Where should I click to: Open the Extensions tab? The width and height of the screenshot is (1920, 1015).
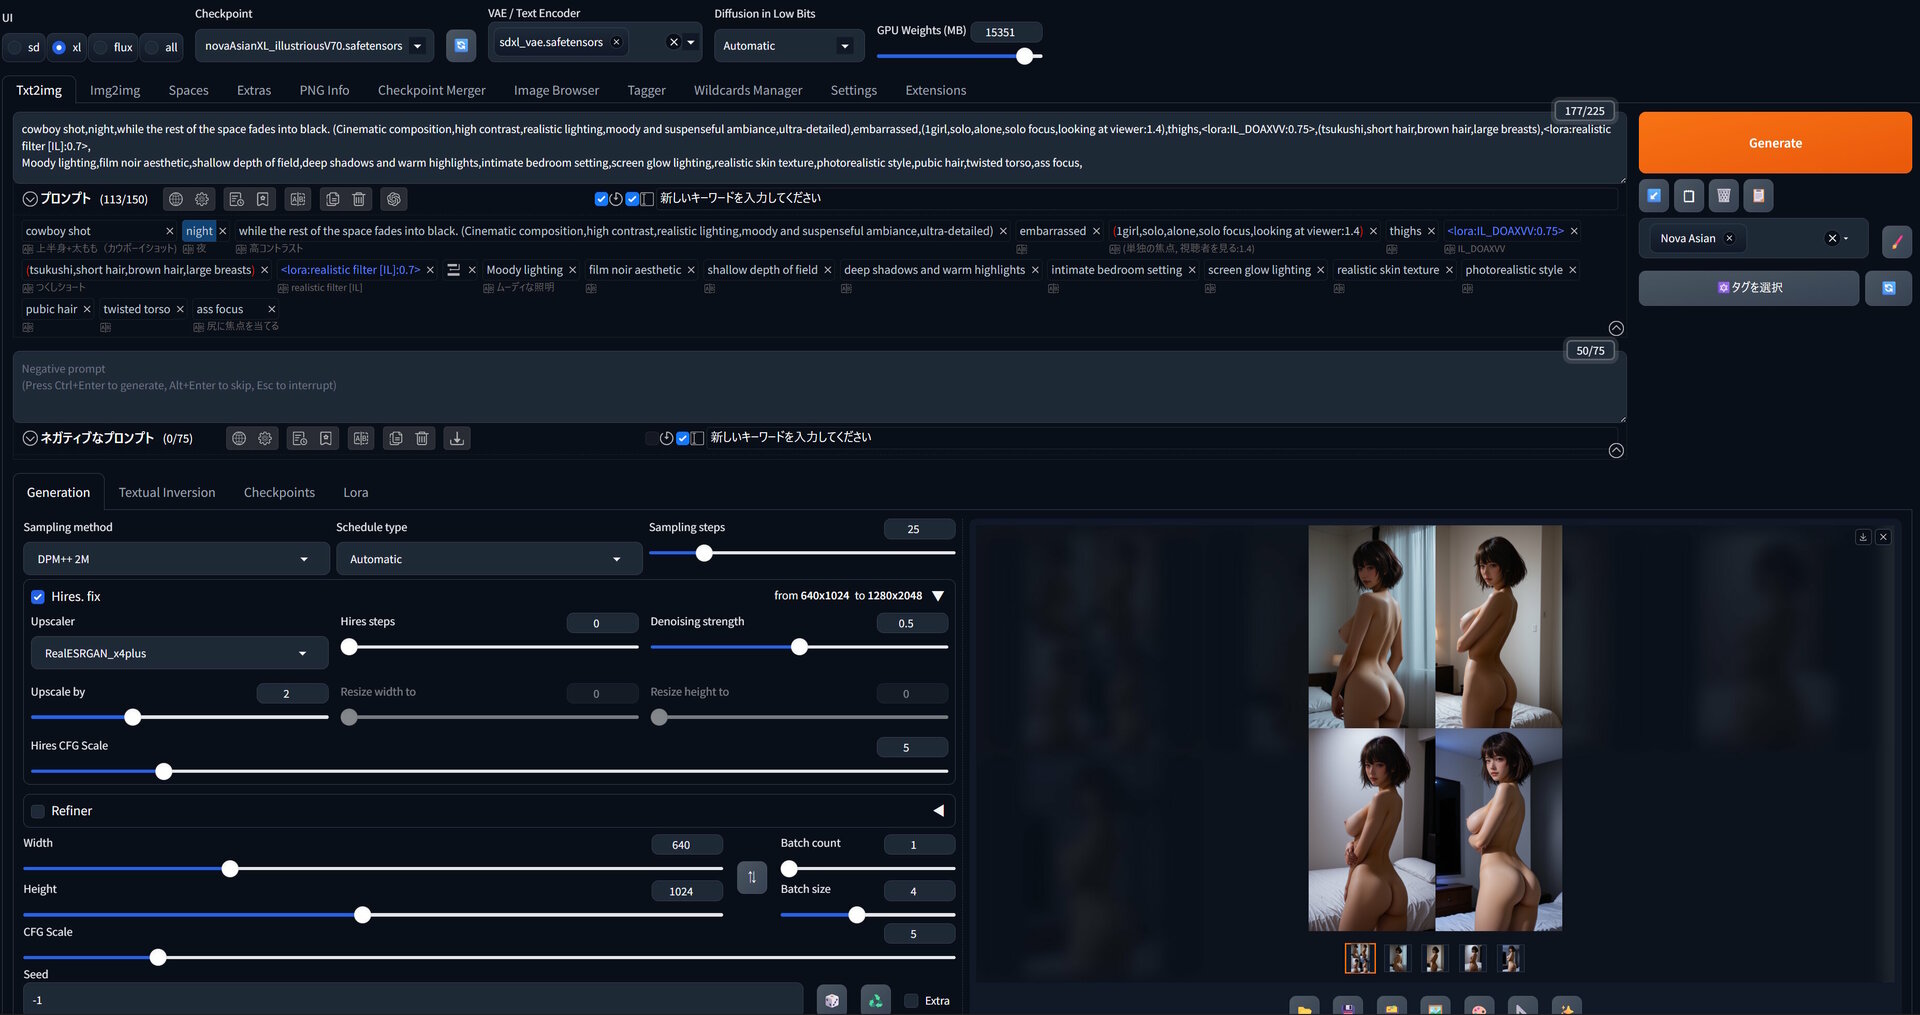935,90
